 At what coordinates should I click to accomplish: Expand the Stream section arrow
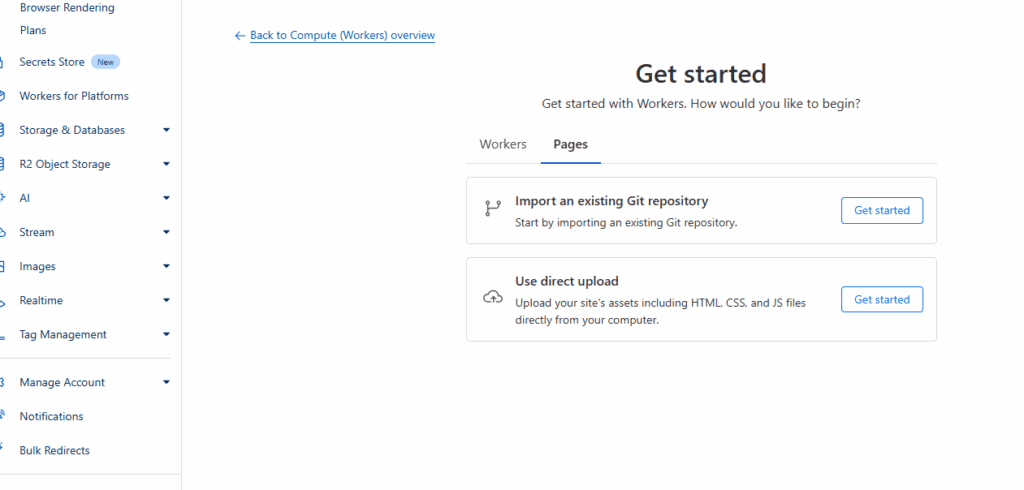[167, 232]
